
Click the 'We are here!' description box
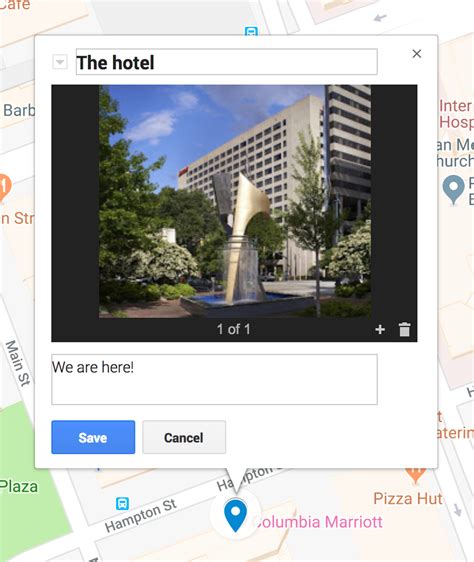pos(214,380)
